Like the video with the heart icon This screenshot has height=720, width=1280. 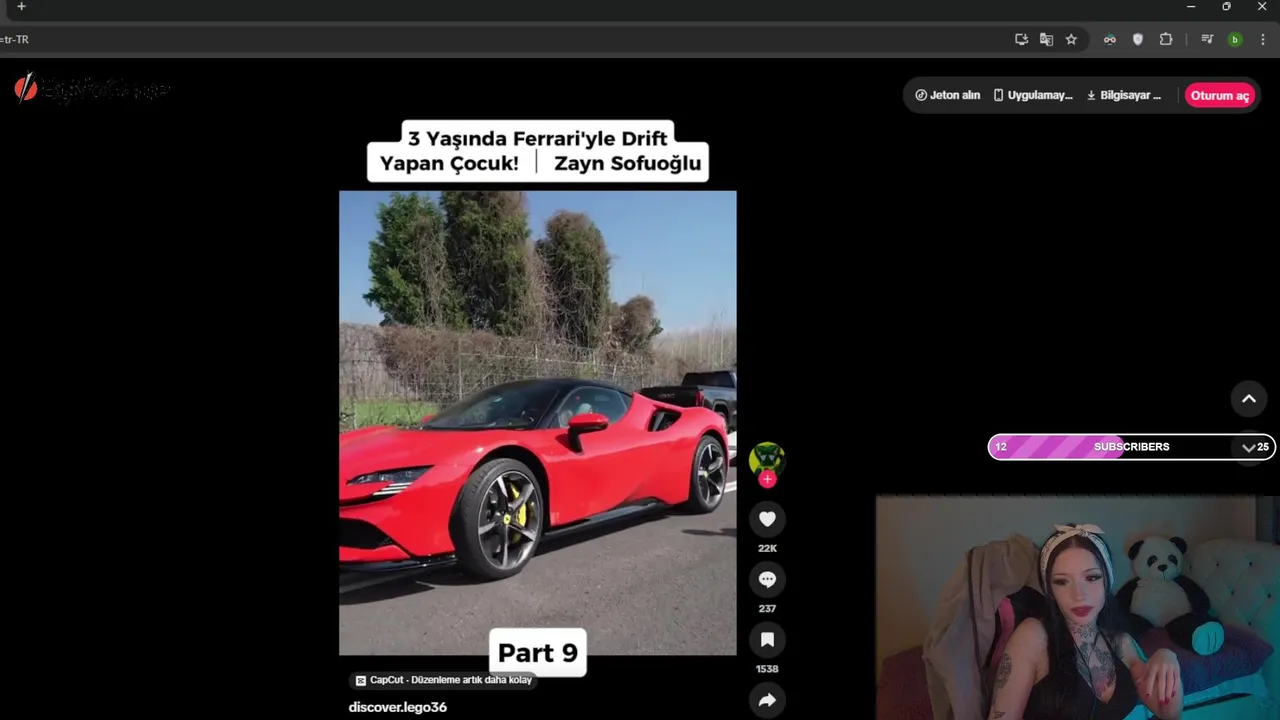[x=767, y=519]
